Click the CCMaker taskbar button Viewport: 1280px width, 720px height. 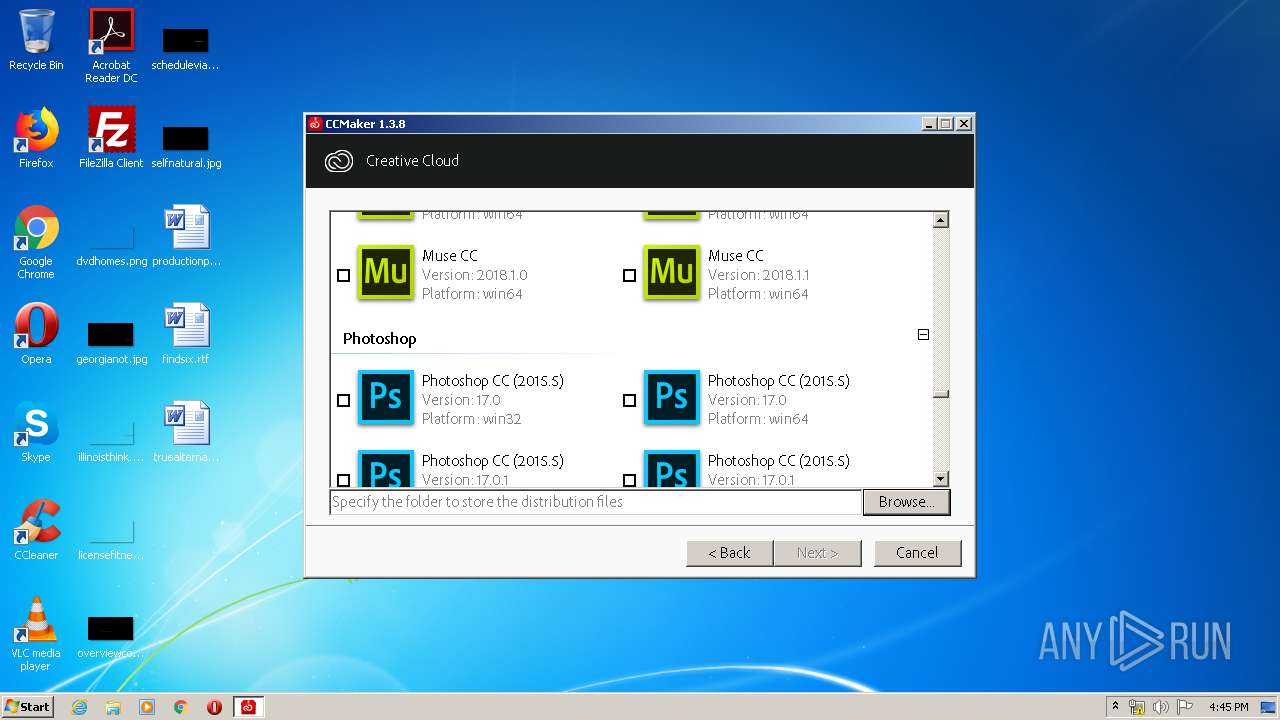[248, 707]
